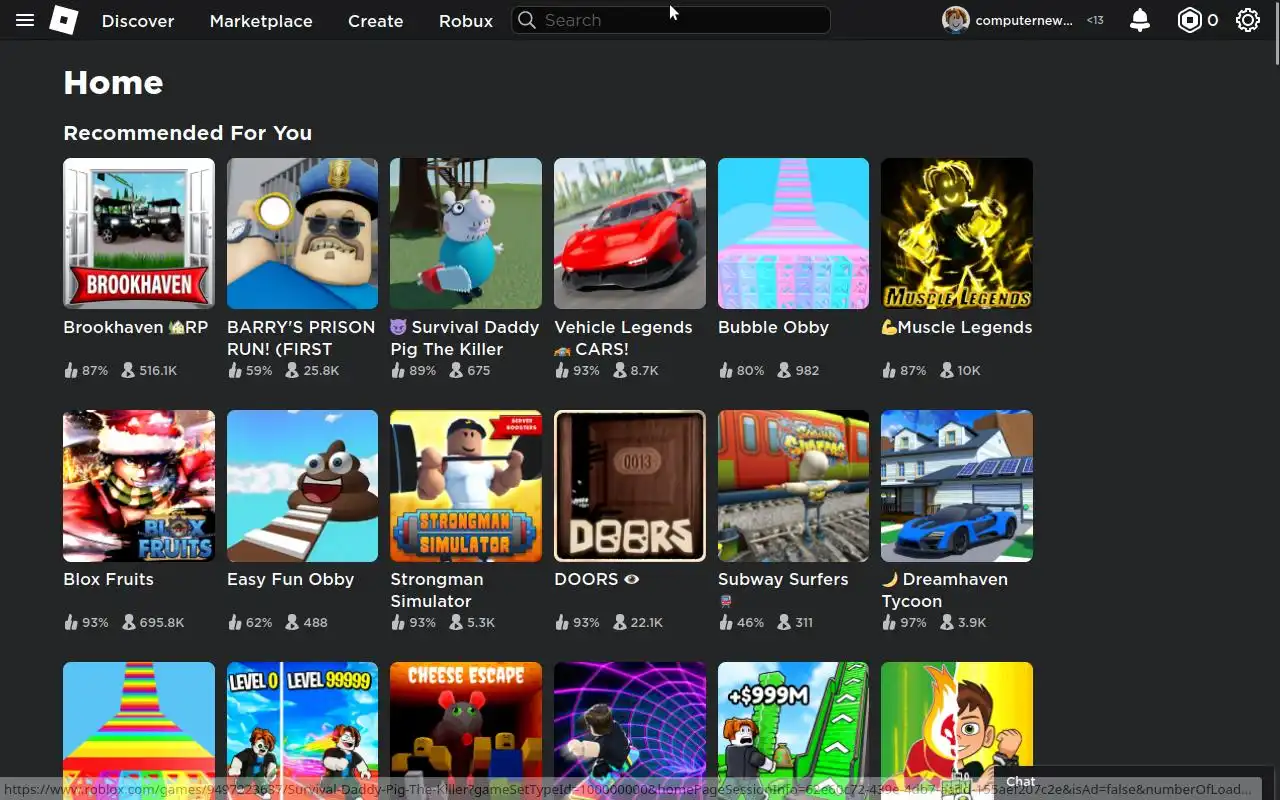Open the Chat panel
This screenshot has width=1280, height=800.
[1021, 782]
